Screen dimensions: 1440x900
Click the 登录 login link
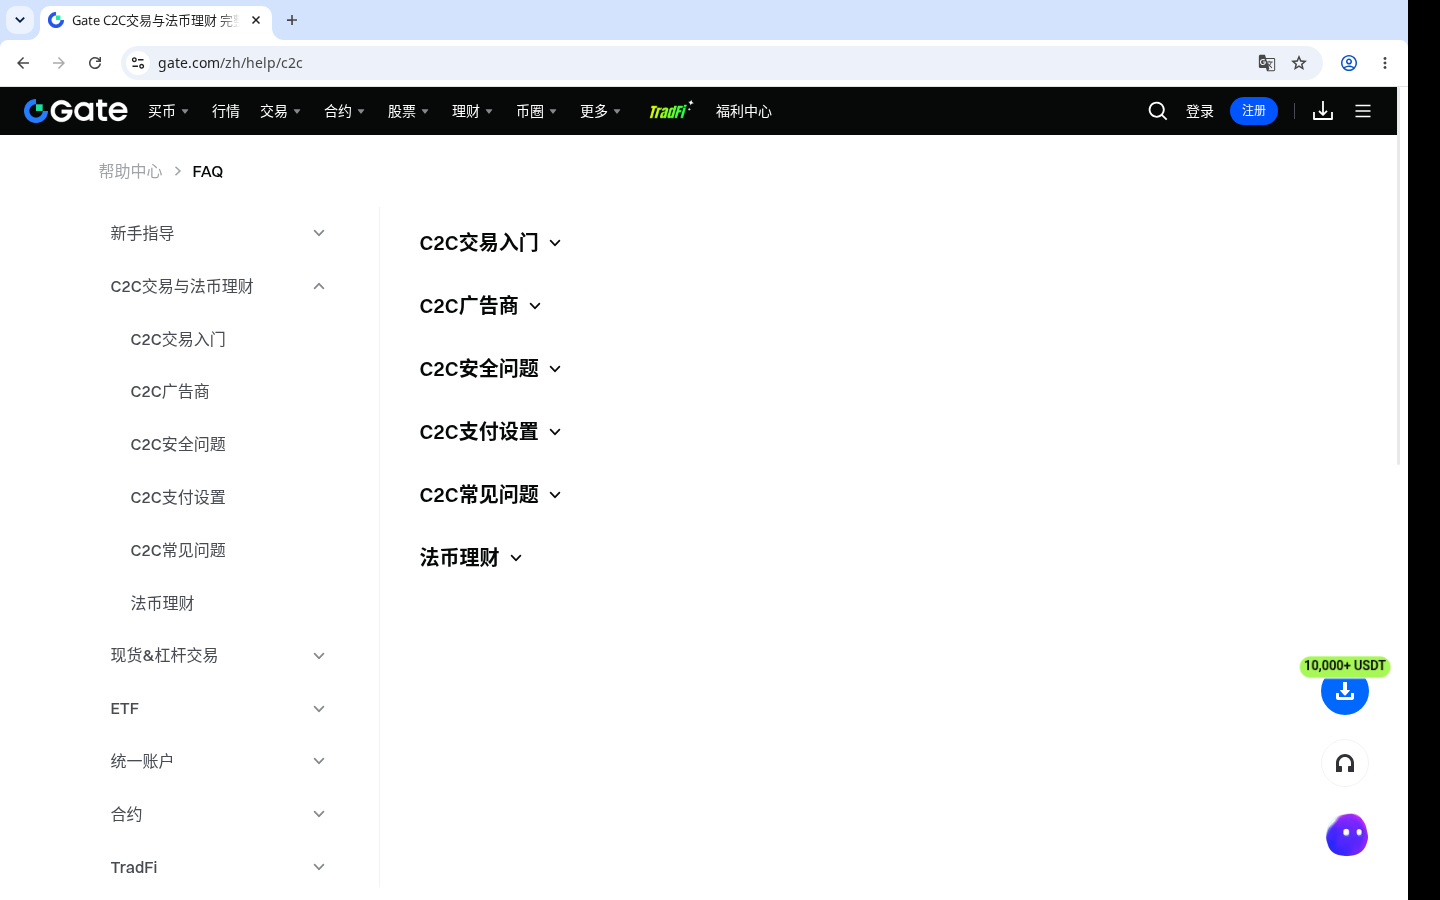point(1200,111)
